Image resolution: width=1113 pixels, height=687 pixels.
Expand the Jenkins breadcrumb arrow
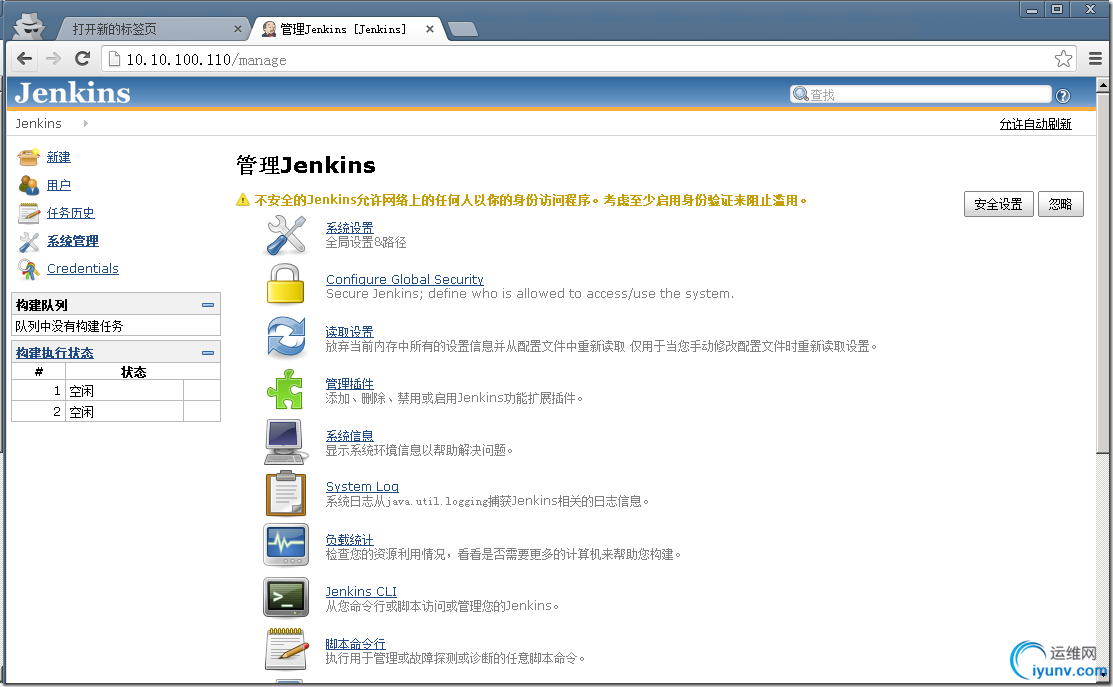[86, 123]
